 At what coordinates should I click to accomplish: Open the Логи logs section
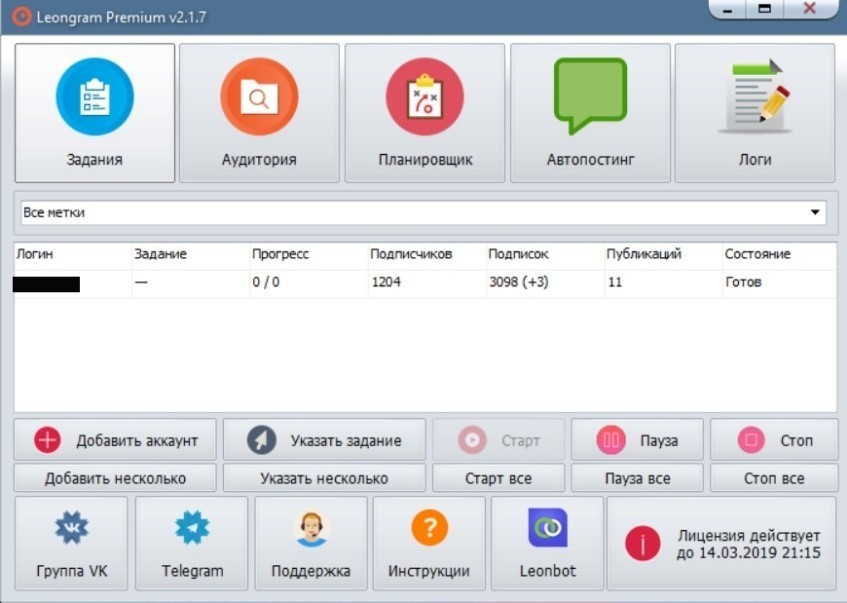[755, 113]
